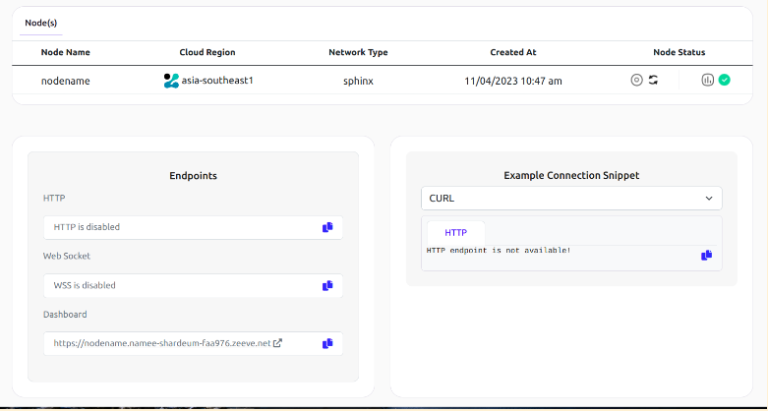Copy the CURL connection snippet

click(x=706, y=255)
